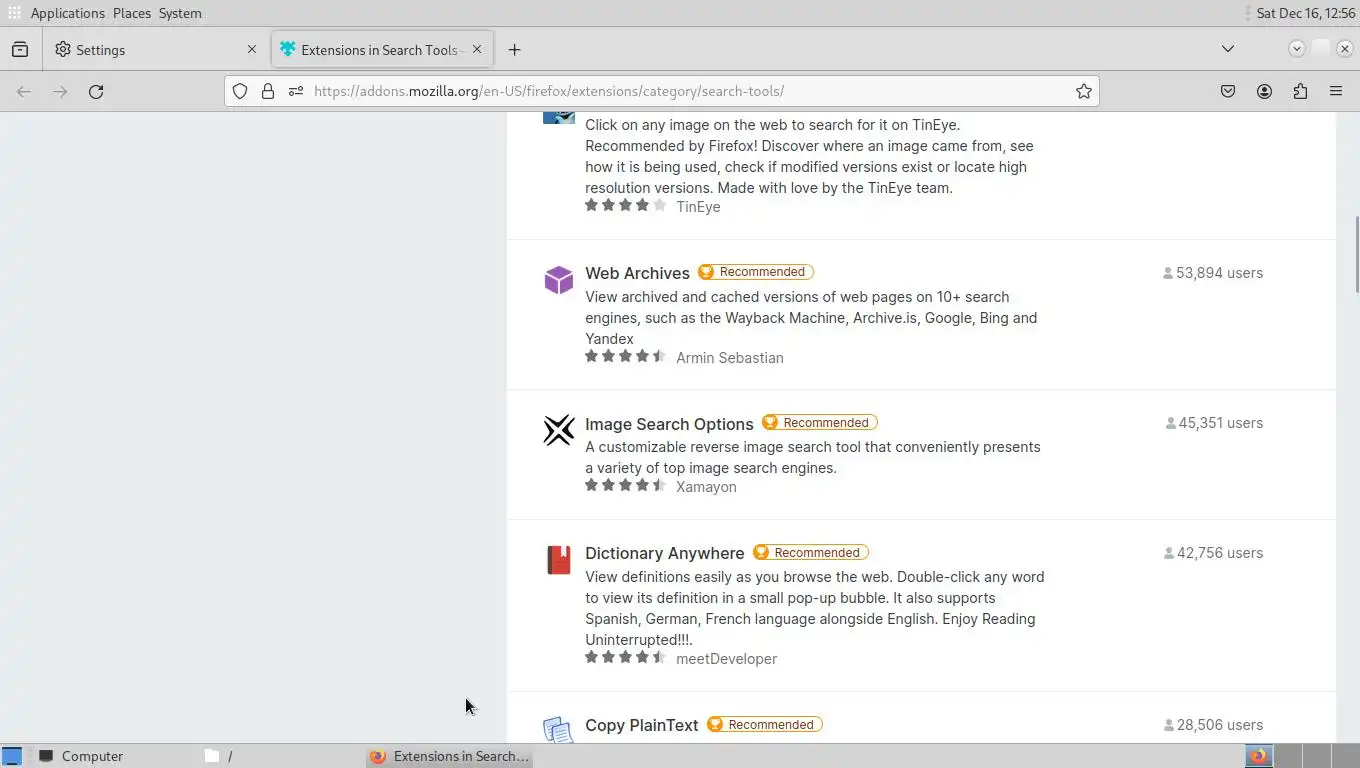Reload the current page
The image size is (1360, 768).
click(96, 91)
